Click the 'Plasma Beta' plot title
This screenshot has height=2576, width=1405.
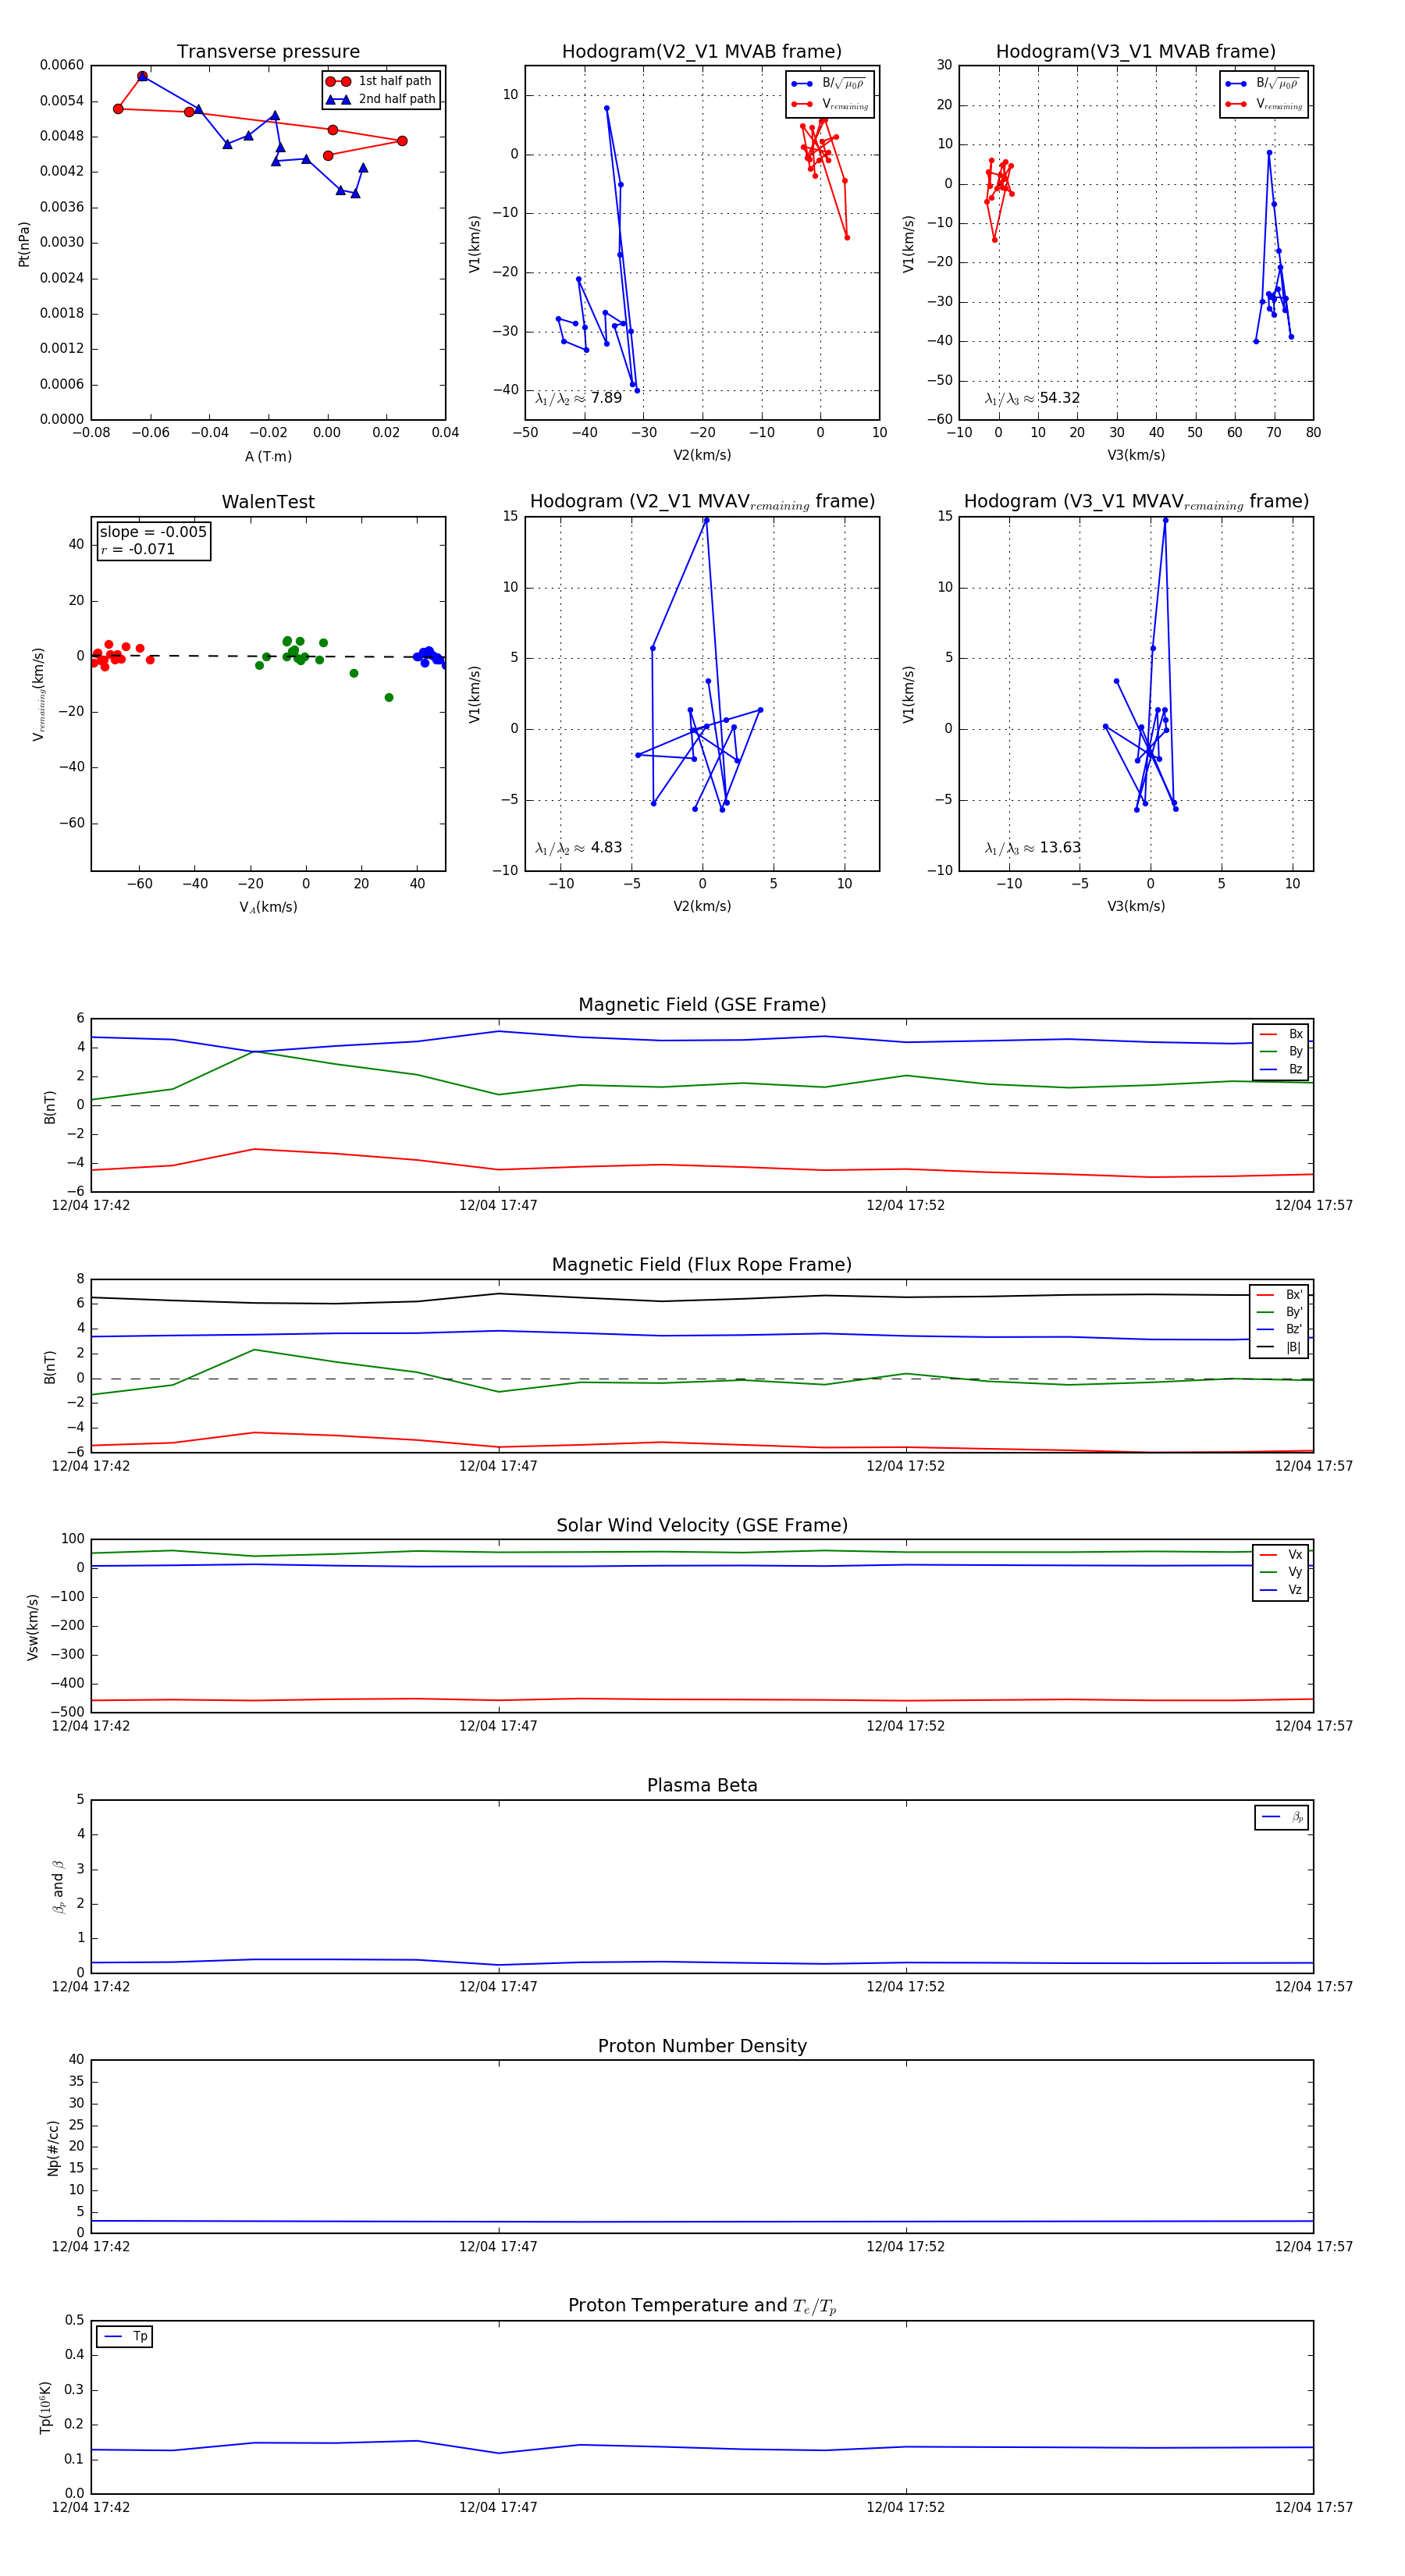(x=702, y=1785)
